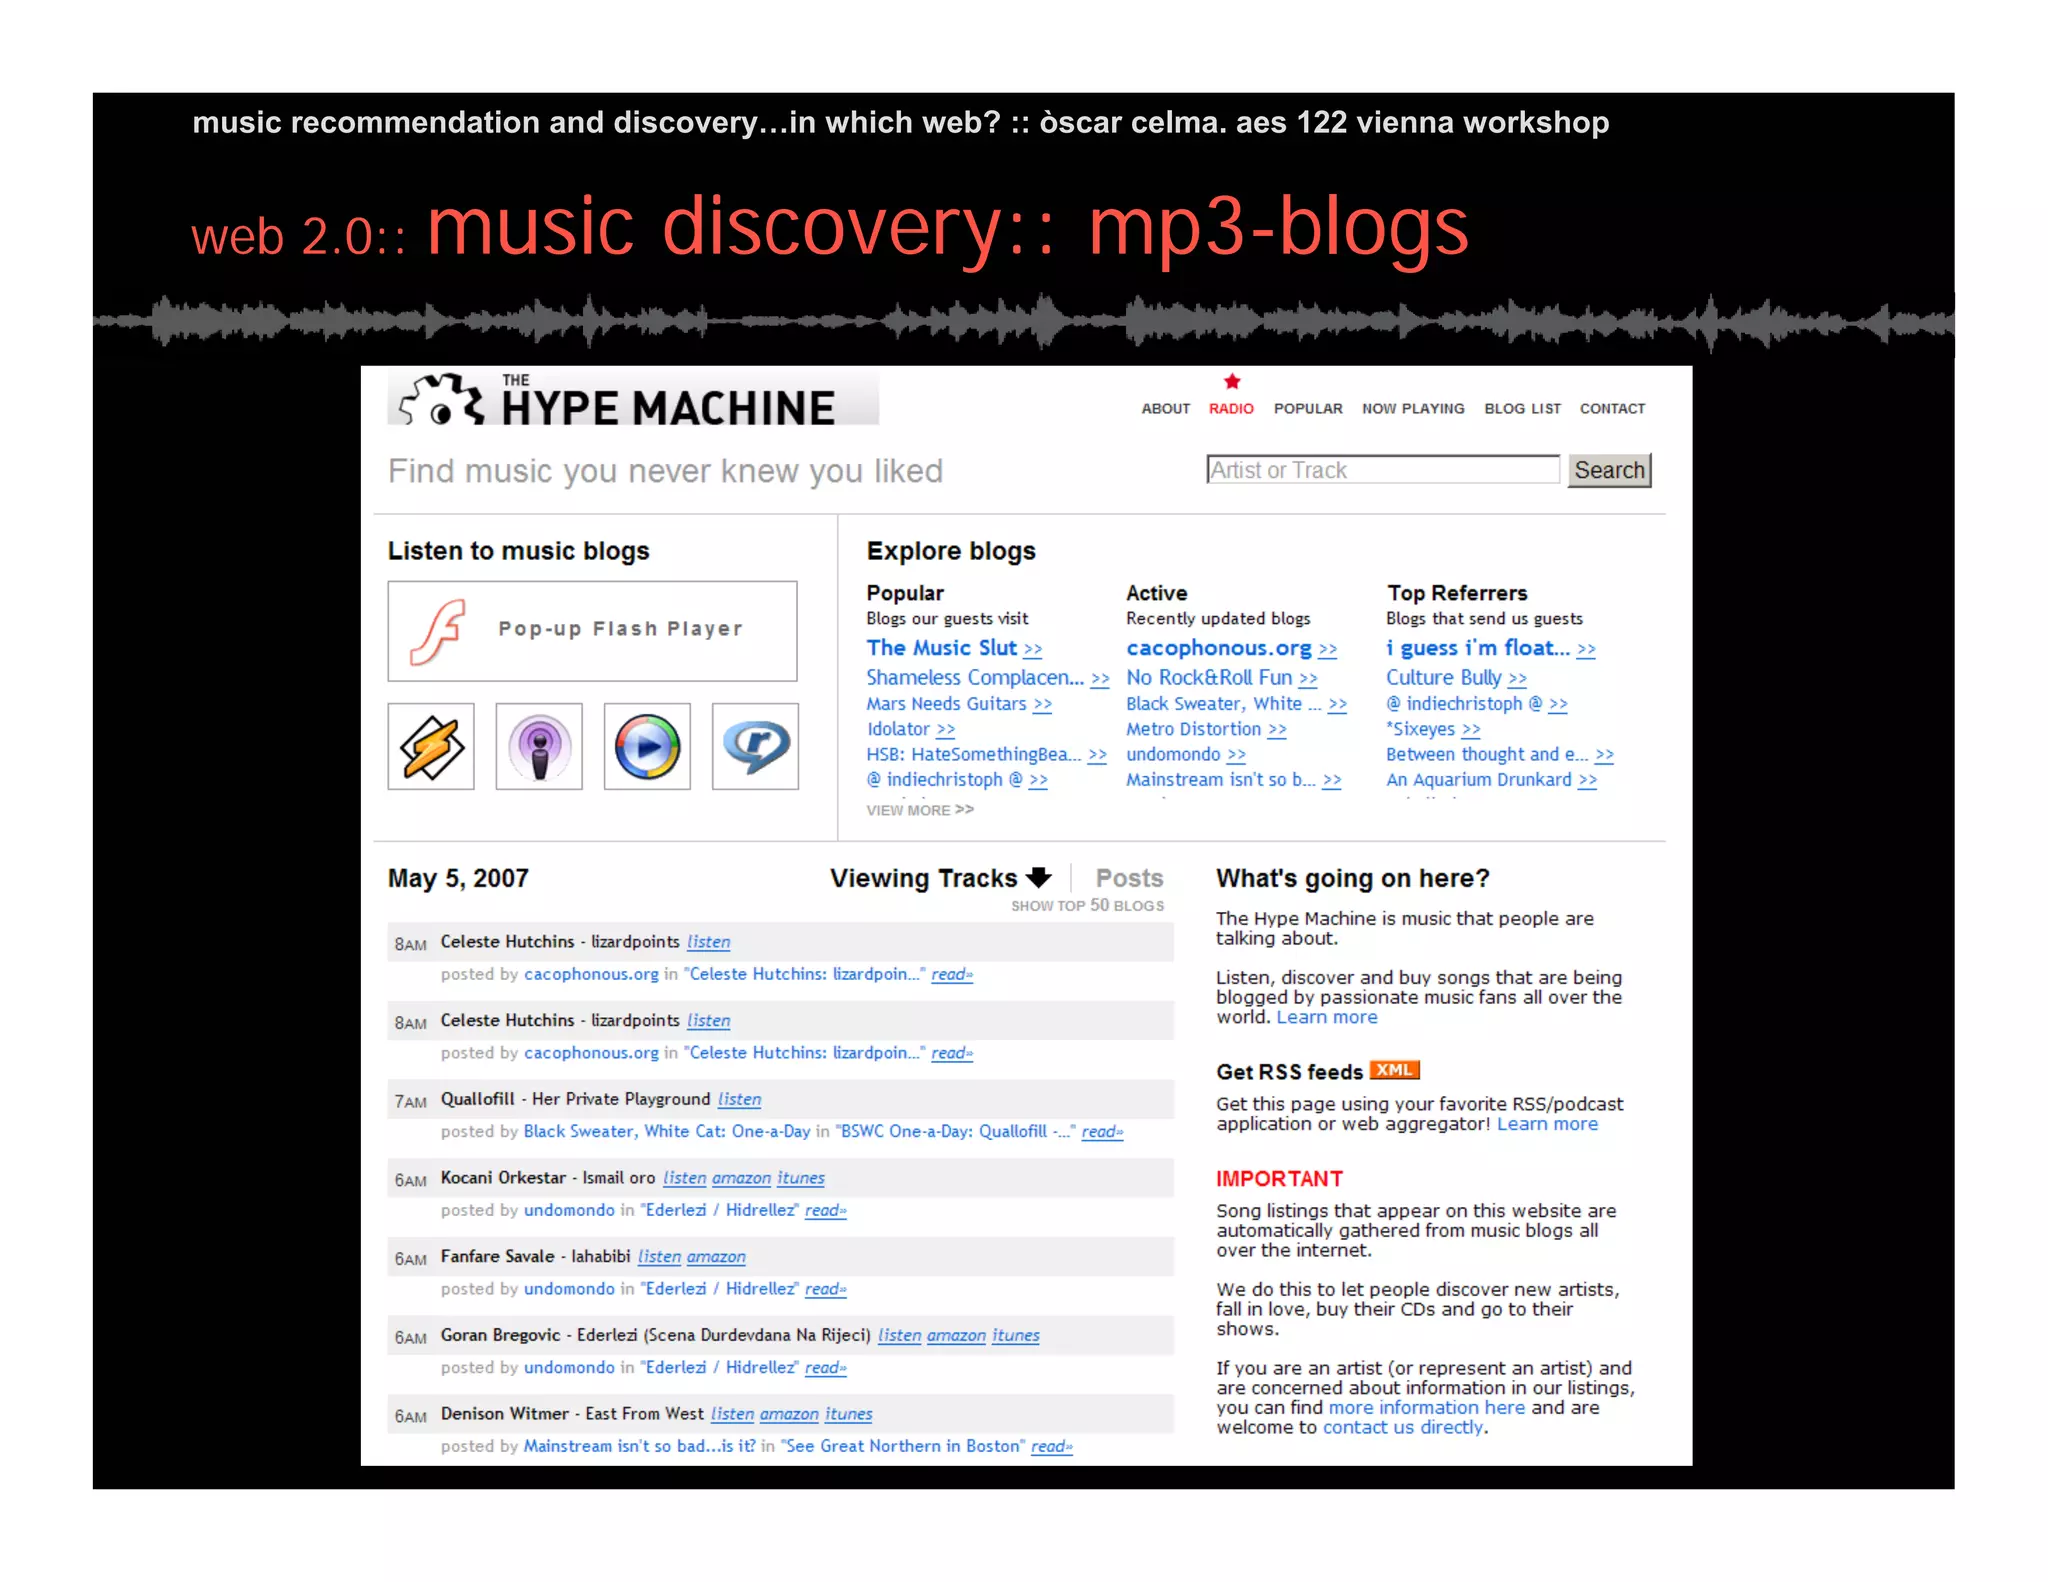2048x1582 pixels.
Task: Click the Search button
Action: (x=1609, y=470)
